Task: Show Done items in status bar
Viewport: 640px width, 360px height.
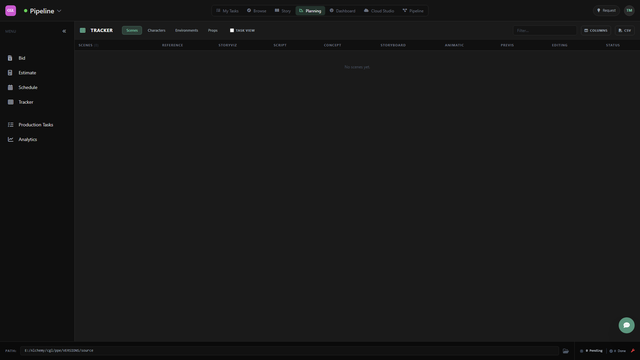Action: point(618,351)
